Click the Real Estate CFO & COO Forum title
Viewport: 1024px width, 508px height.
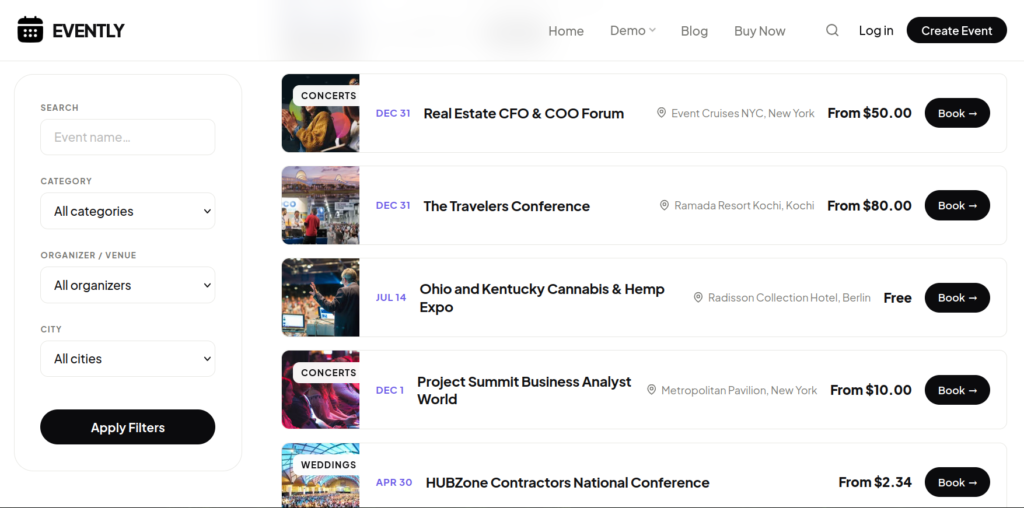pyautogui.click(x=524, y=113)
